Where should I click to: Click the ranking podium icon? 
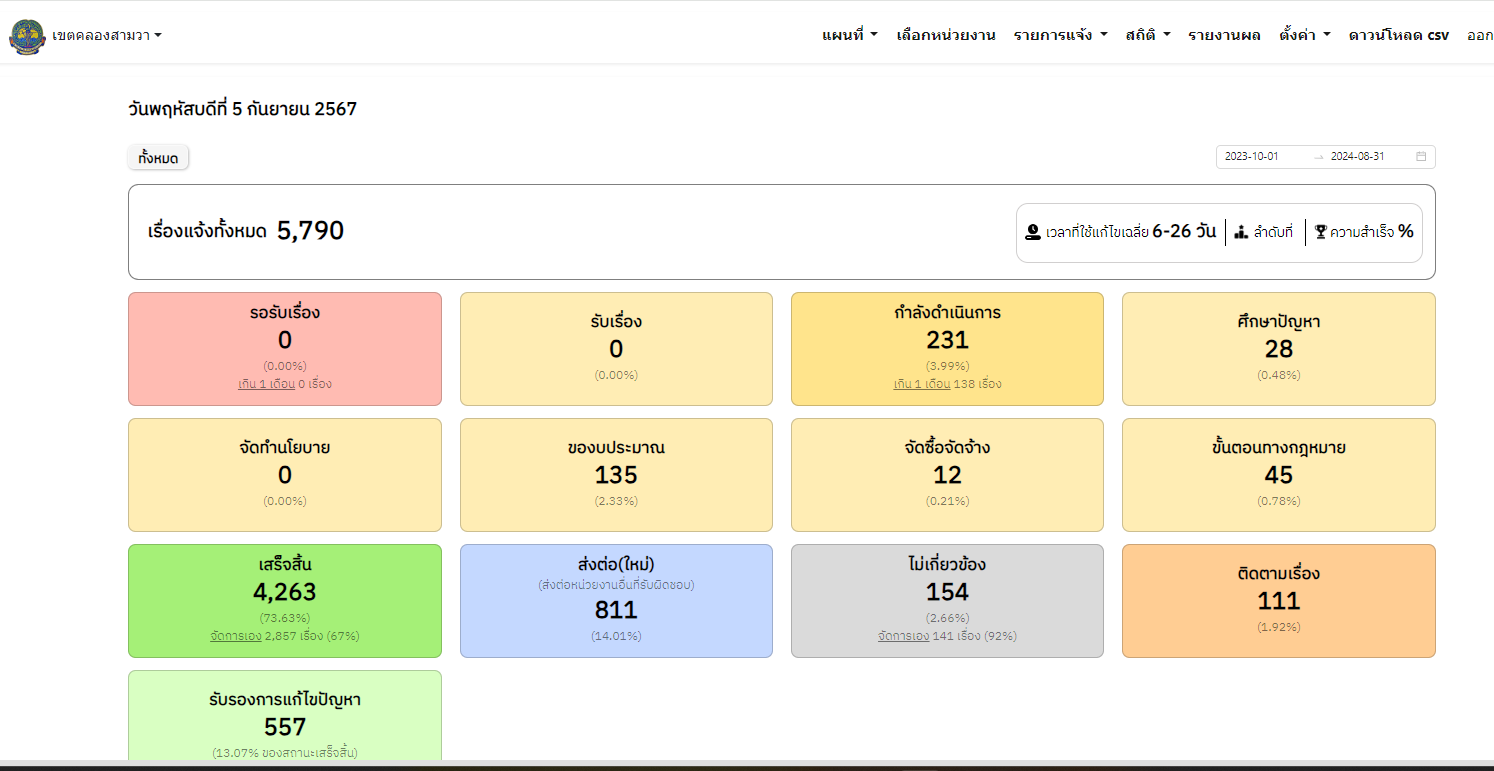(x=1241, y=233)
